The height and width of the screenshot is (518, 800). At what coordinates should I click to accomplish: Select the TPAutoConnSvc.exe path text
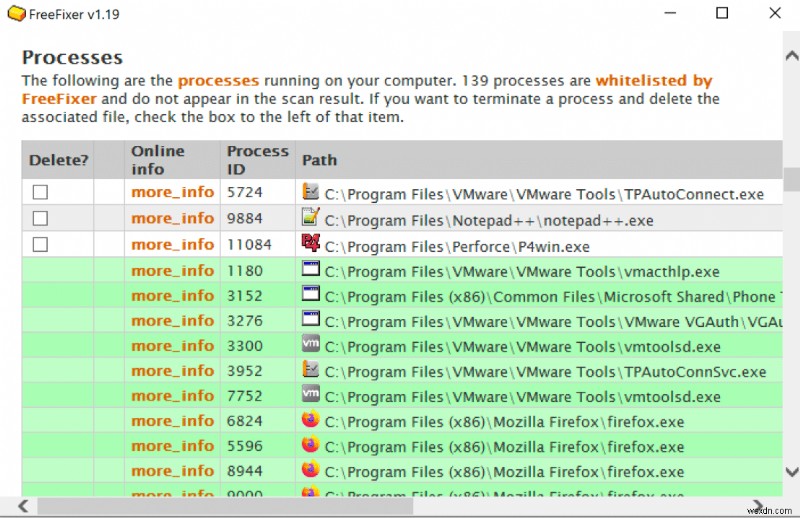pos(545,372)
